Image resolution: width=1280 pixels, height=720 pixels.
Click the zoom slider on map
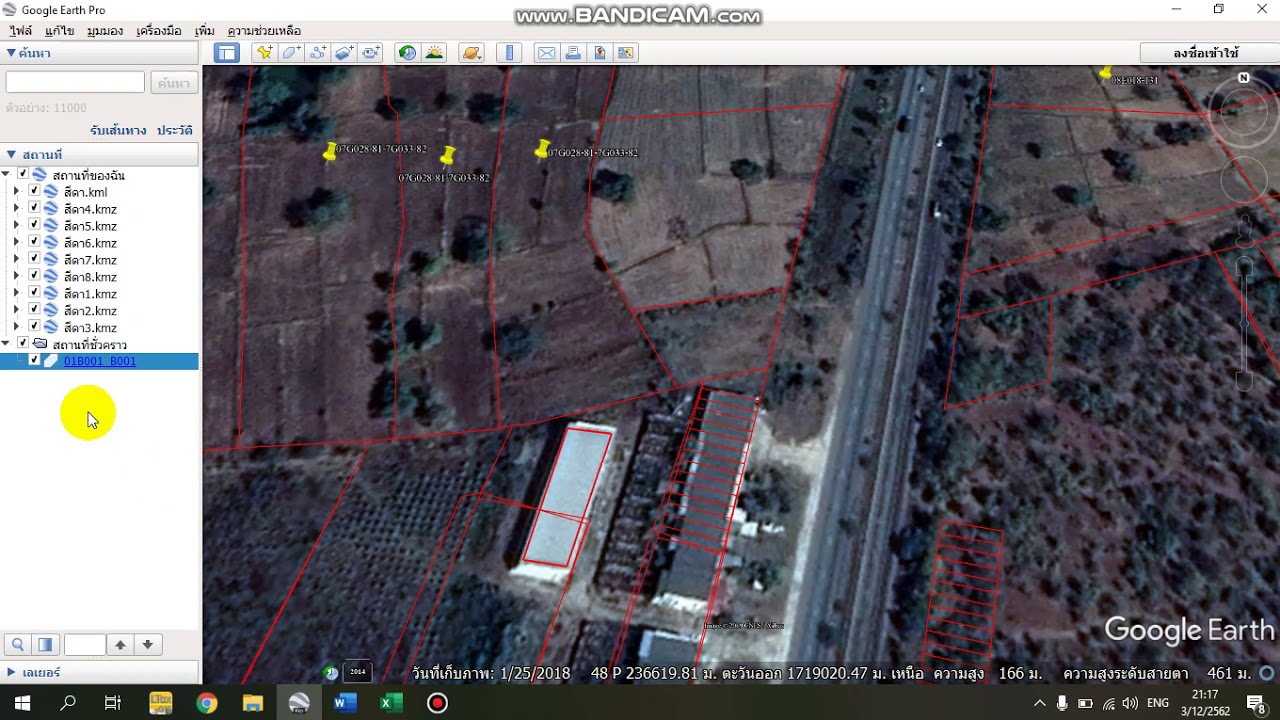(x=1244, y=325)
